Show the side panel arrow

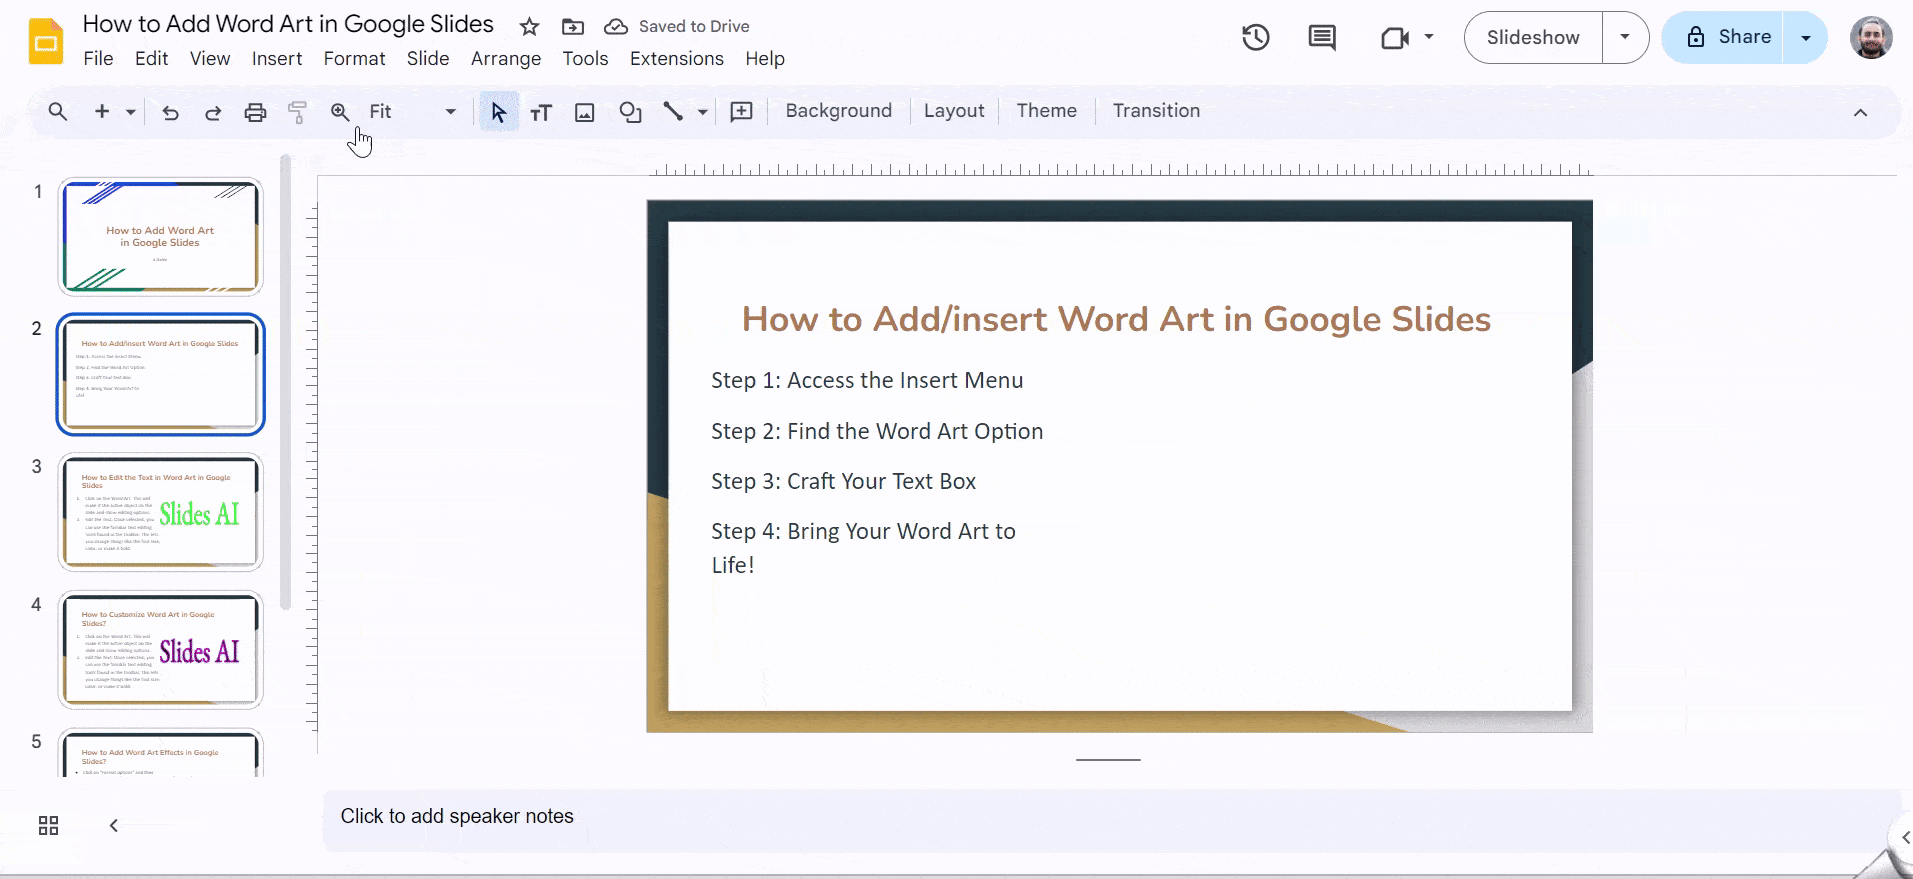tap(1903, 838)
